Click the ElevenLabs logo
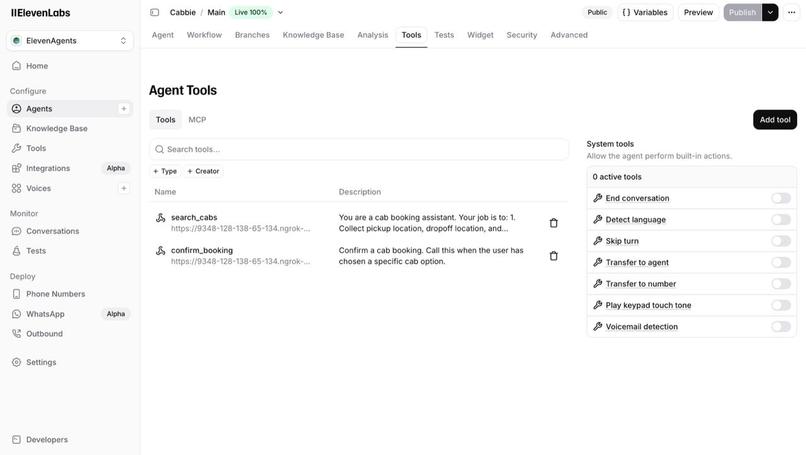Screen dimensions: 806x455 click(x=41, y=13)
